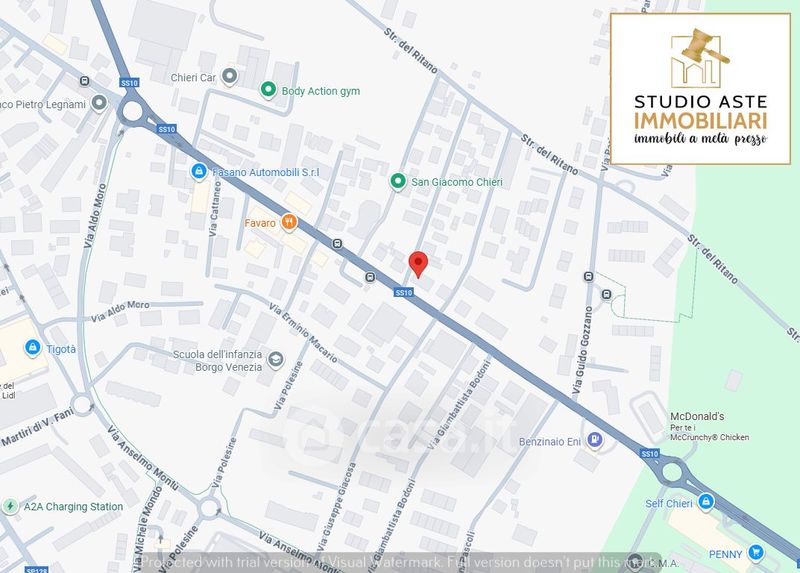Select the bus stop icon on Via Guido Gozzano

point(588,277)
